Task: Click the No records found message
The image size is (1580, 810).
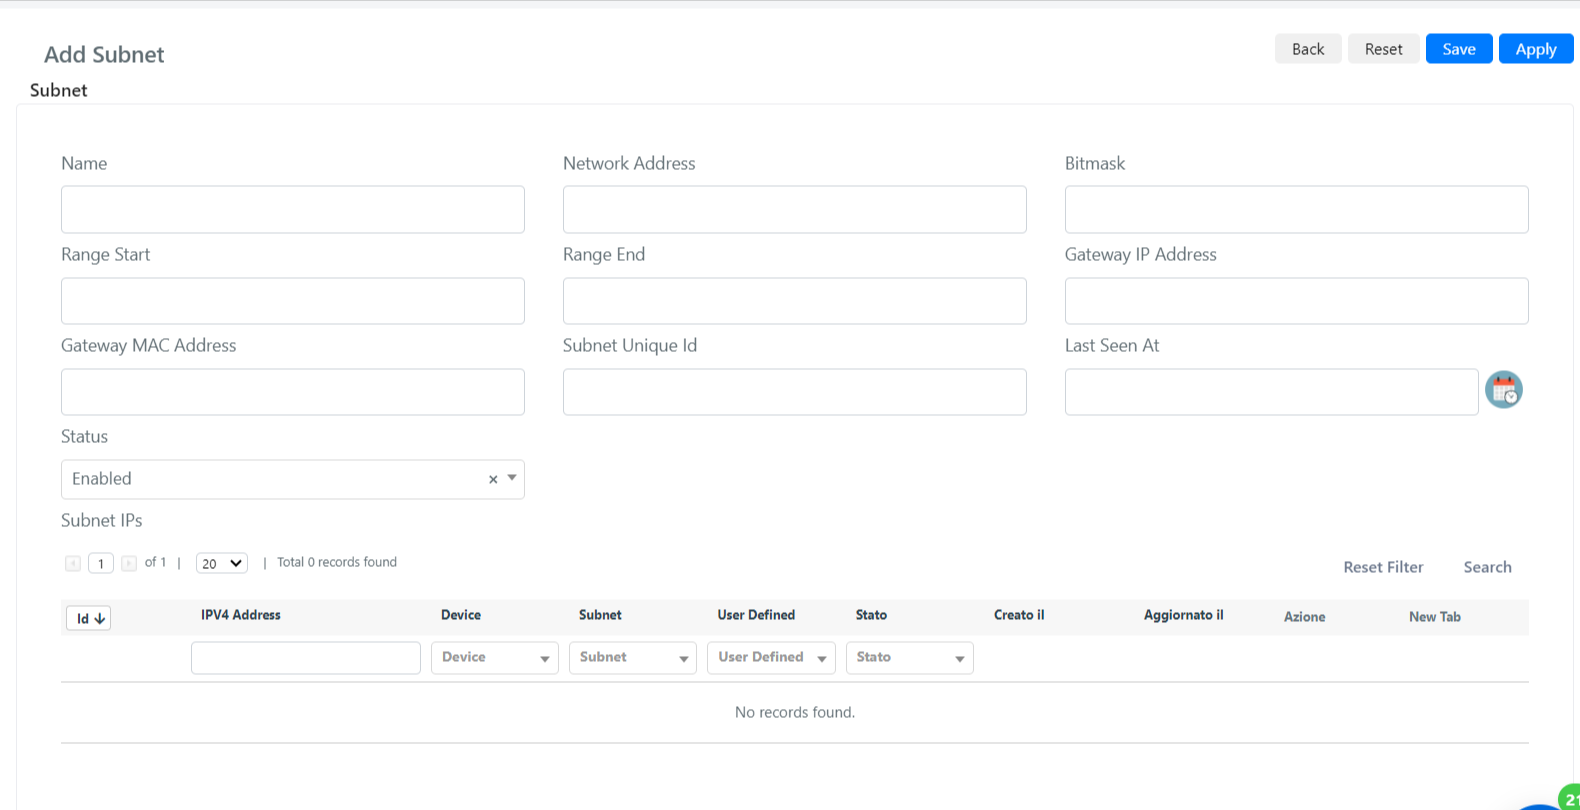Action: [795, 712]
